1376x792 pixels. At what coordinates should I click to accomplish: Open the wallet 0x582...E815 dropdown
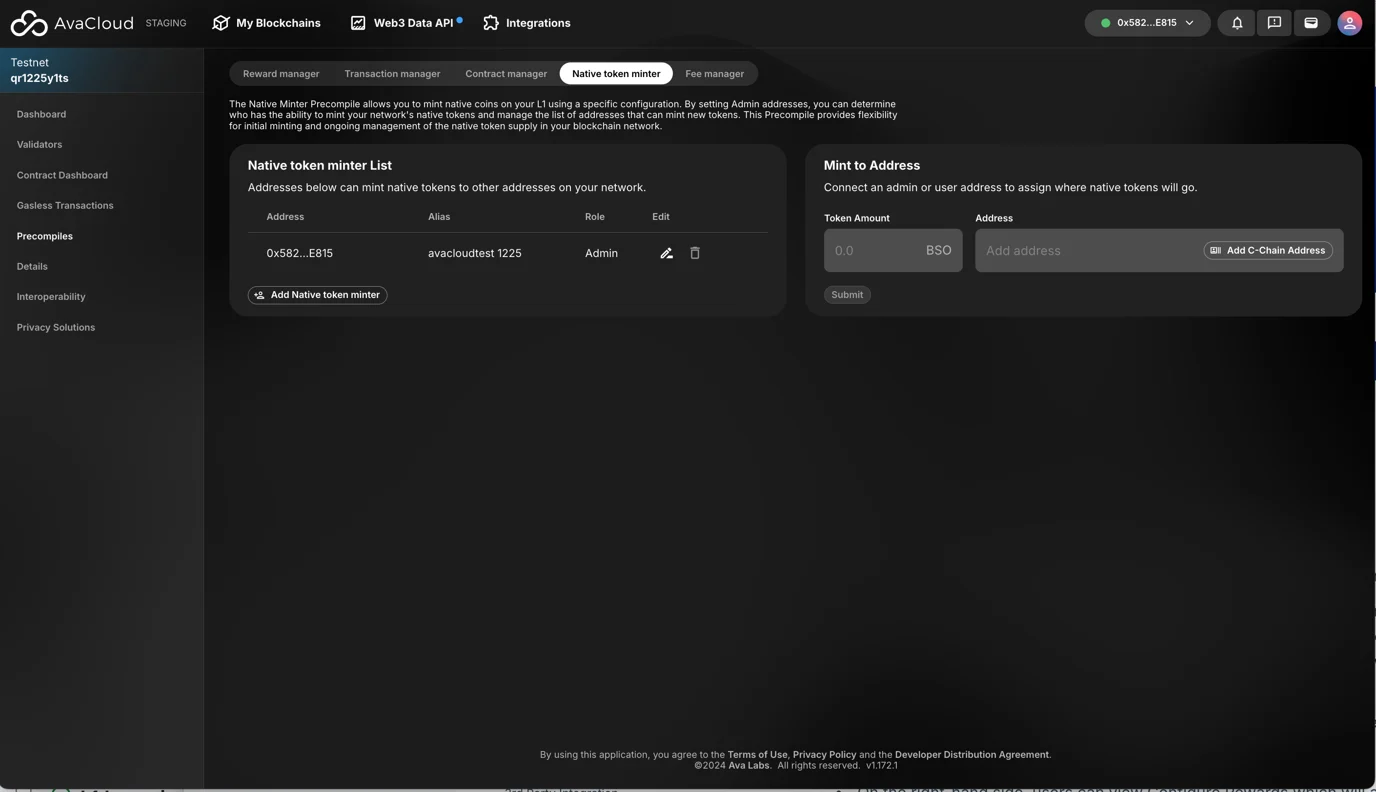tap(1147, 23)
